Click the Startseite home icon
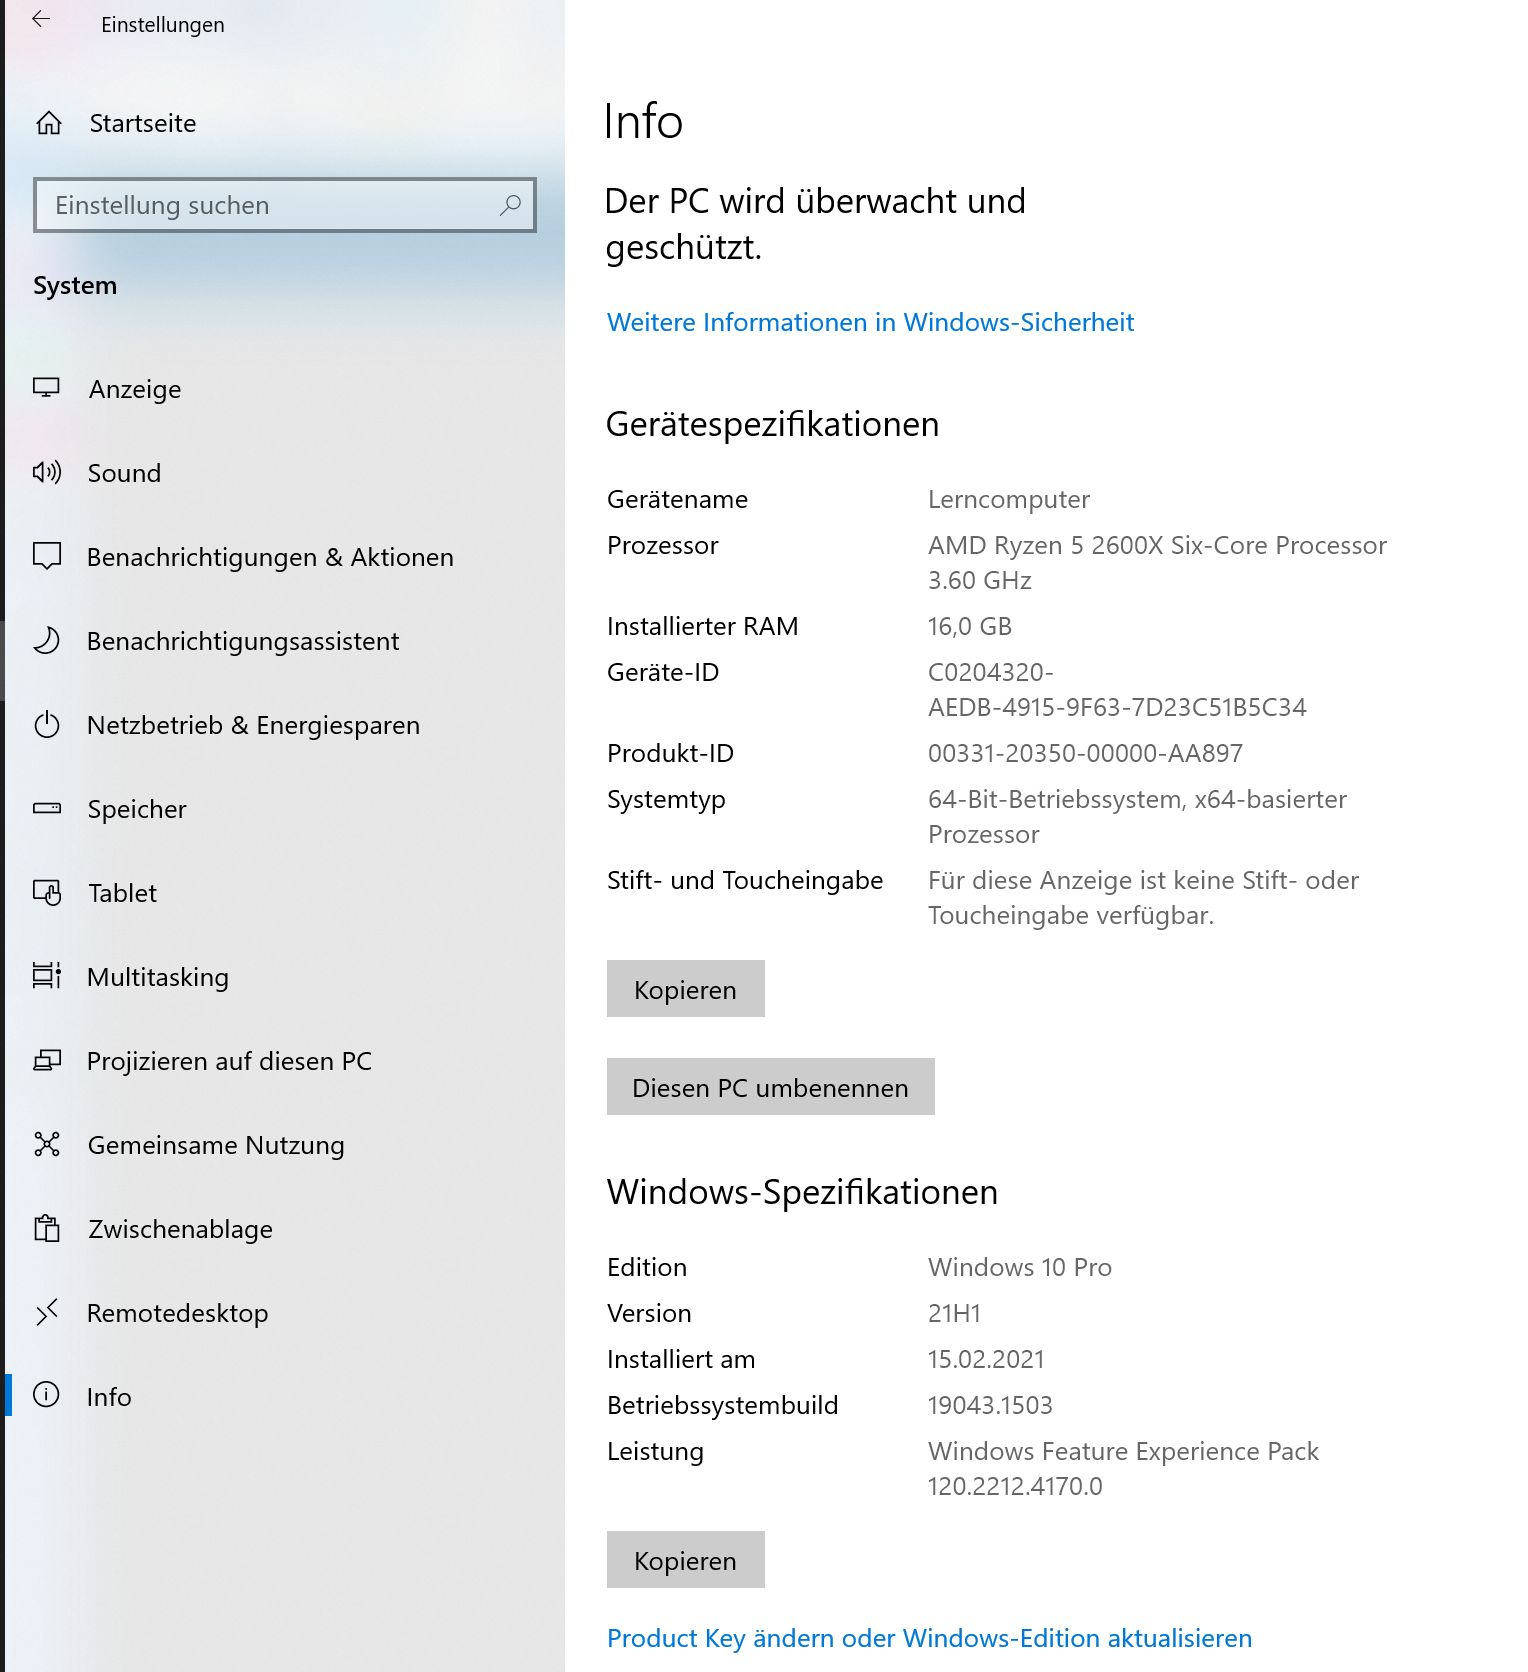The width and height of the screenshot is (1528, 1672). coord(49,123)
